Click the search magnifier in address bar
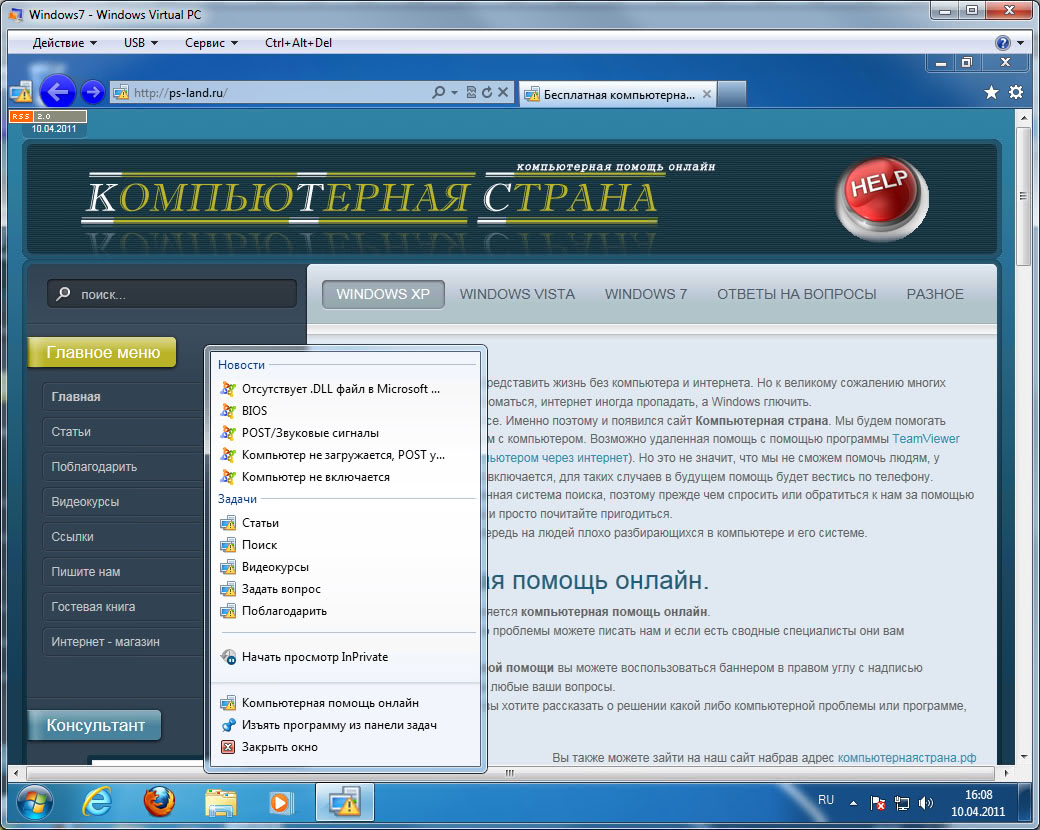This screenshot has width=1040, height=830. click(438, 92)
